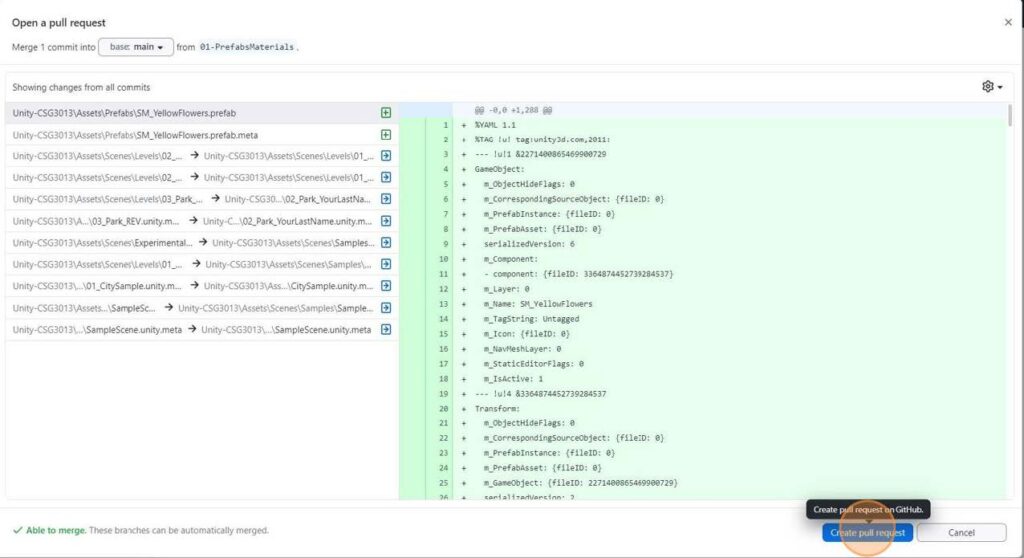Select the SM_YellowFlowers.prefab.meta file
Image resolution: width=1024 pixels, height=558 pixels.
coord(202,135)
